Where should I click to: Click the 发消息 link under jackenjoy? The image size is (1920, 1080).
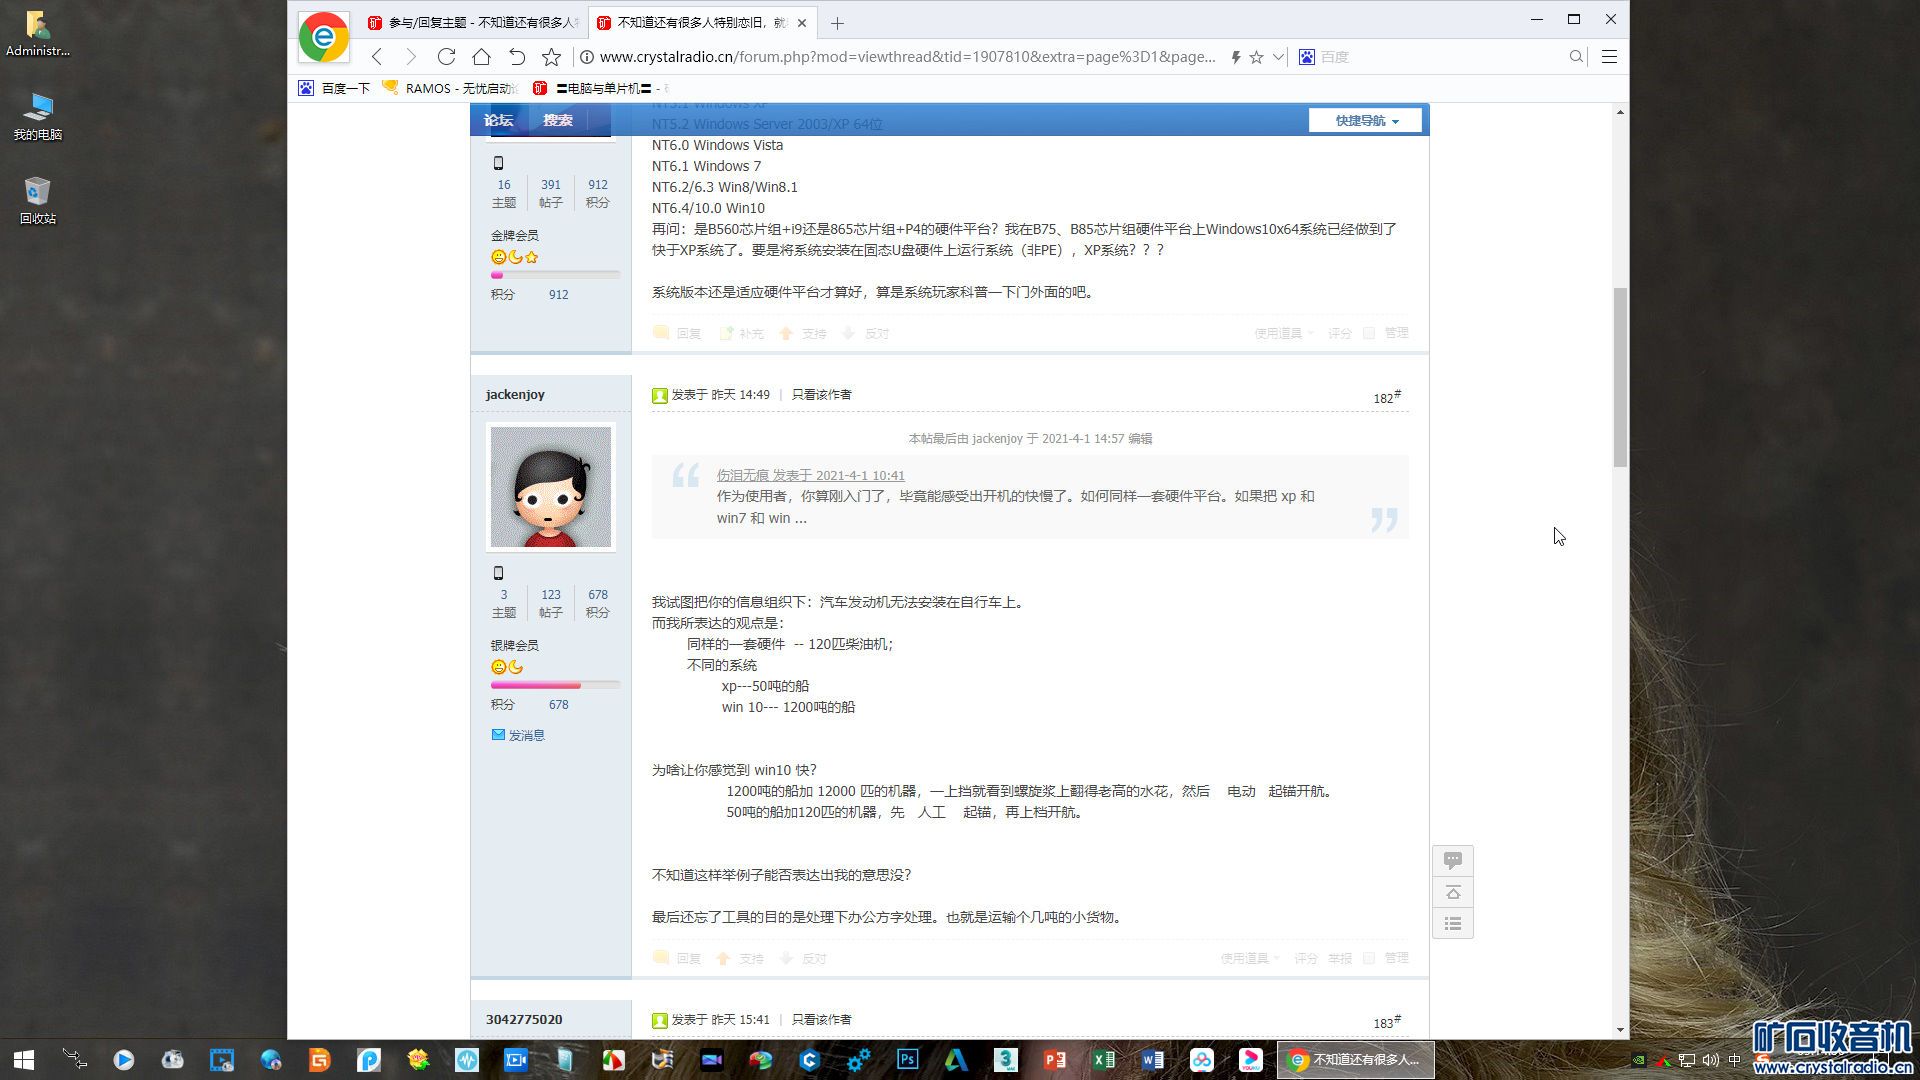click(x=525, y=735)
